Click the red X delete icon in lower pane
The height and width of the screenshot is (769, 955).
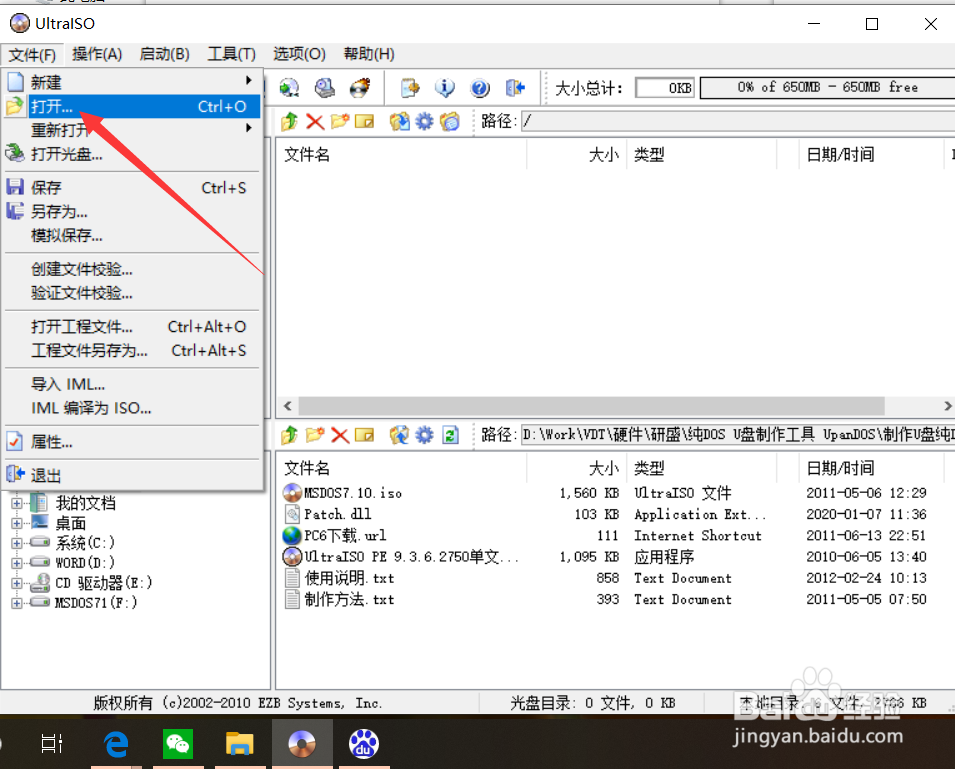340,435
